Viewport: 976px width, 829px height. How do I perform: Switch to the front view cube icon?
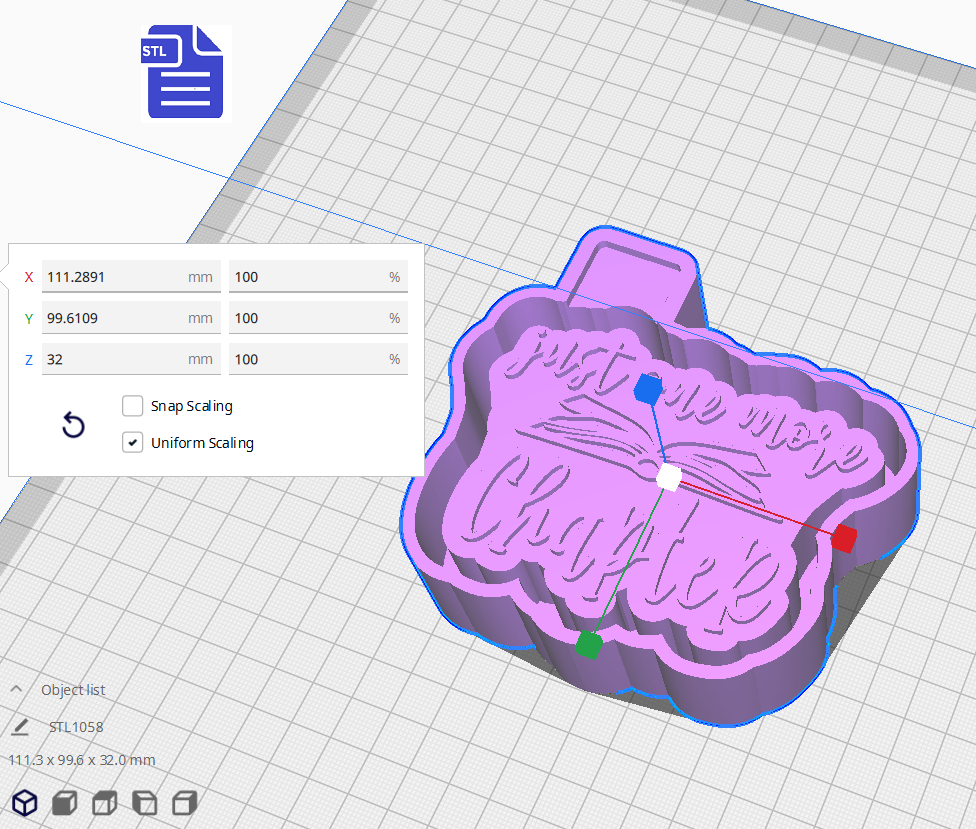(63, 802)
